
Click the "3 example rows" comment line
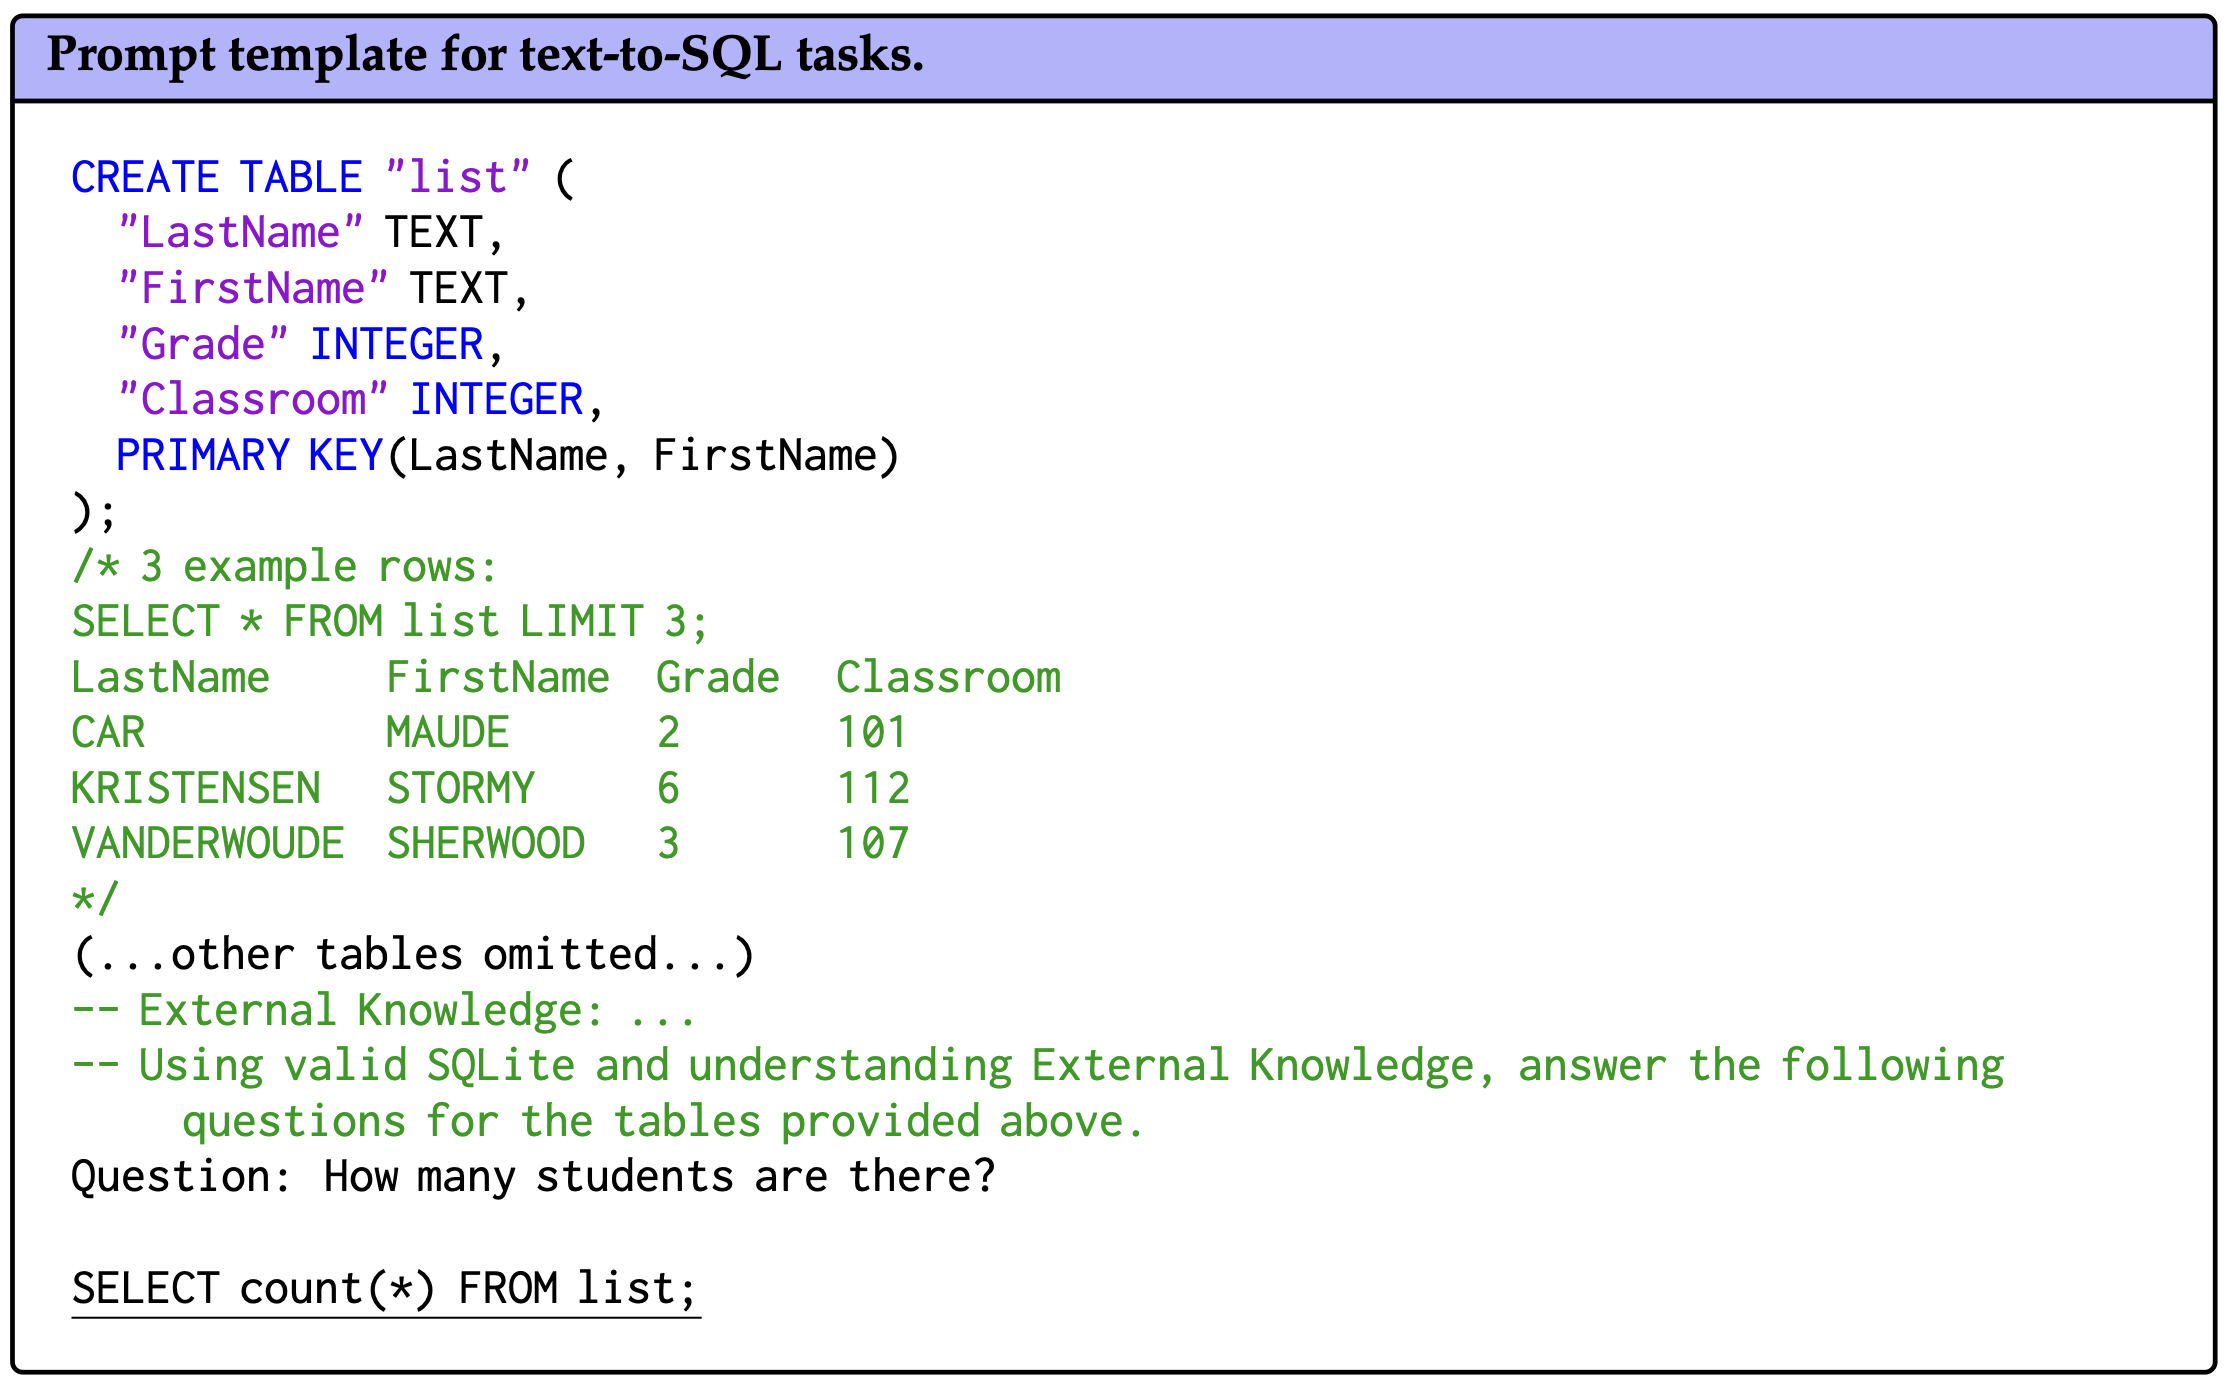click(284, 567)
